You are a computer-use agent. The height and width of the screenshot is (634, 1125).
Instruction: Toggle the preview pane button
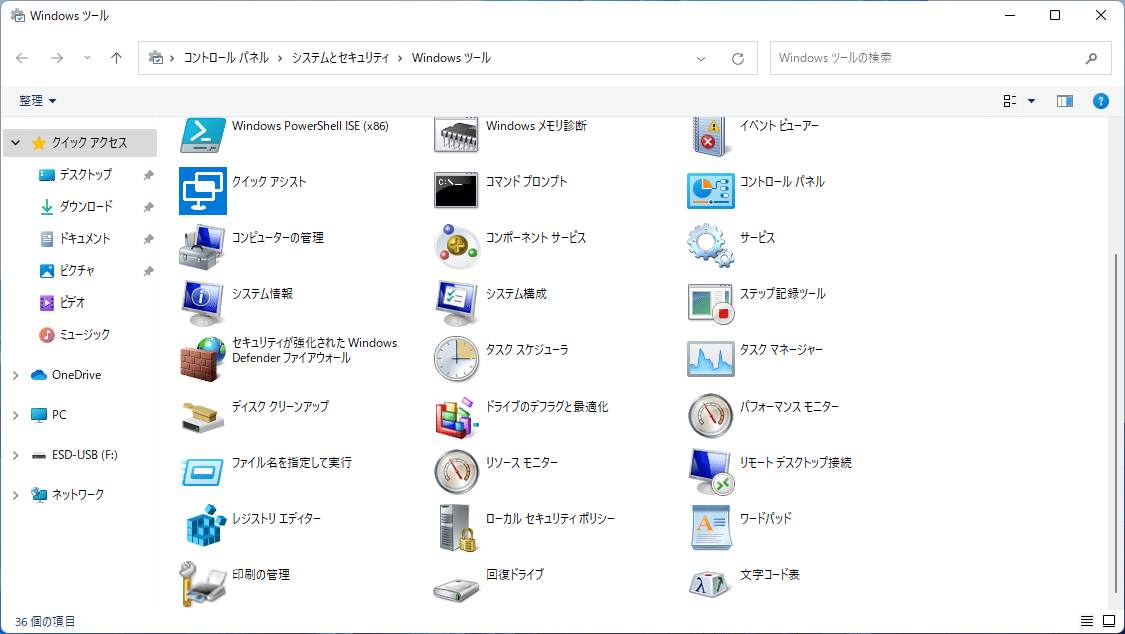pyautogui.click(x=1065, y=101)
